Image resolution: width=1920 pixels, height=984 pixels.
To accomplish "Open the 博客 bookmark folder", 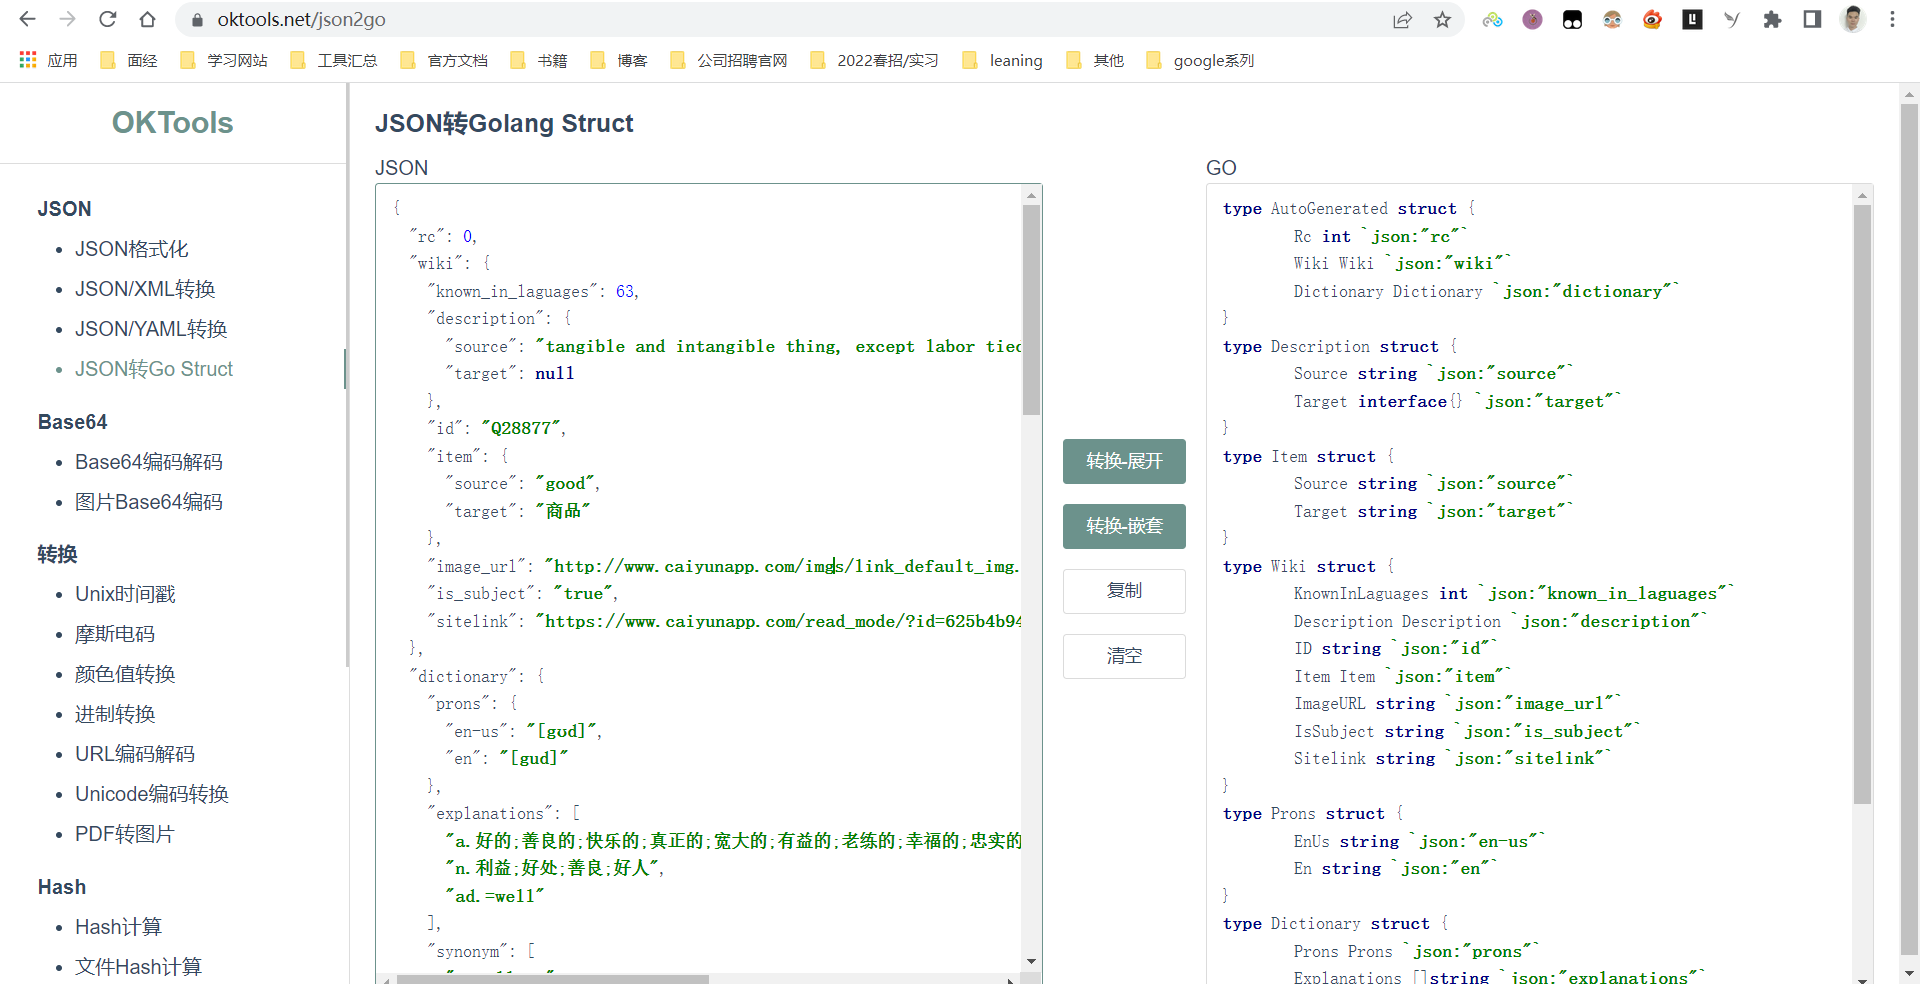I will [619, 60].
